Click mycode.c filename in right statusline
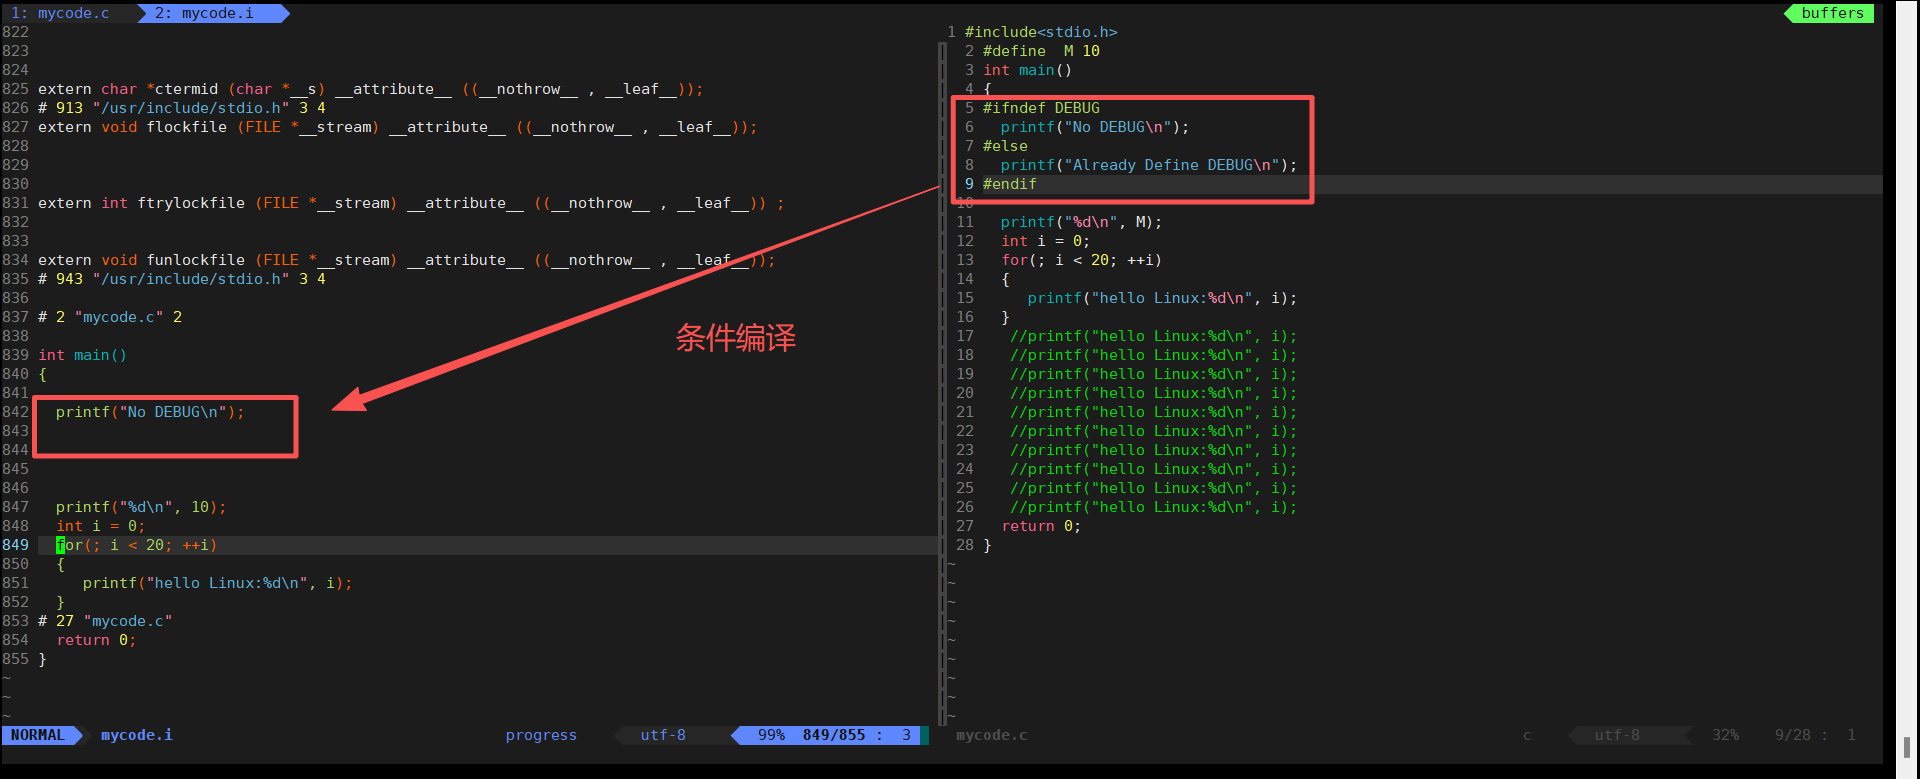1920x779 pixels. tap(991, 735)
